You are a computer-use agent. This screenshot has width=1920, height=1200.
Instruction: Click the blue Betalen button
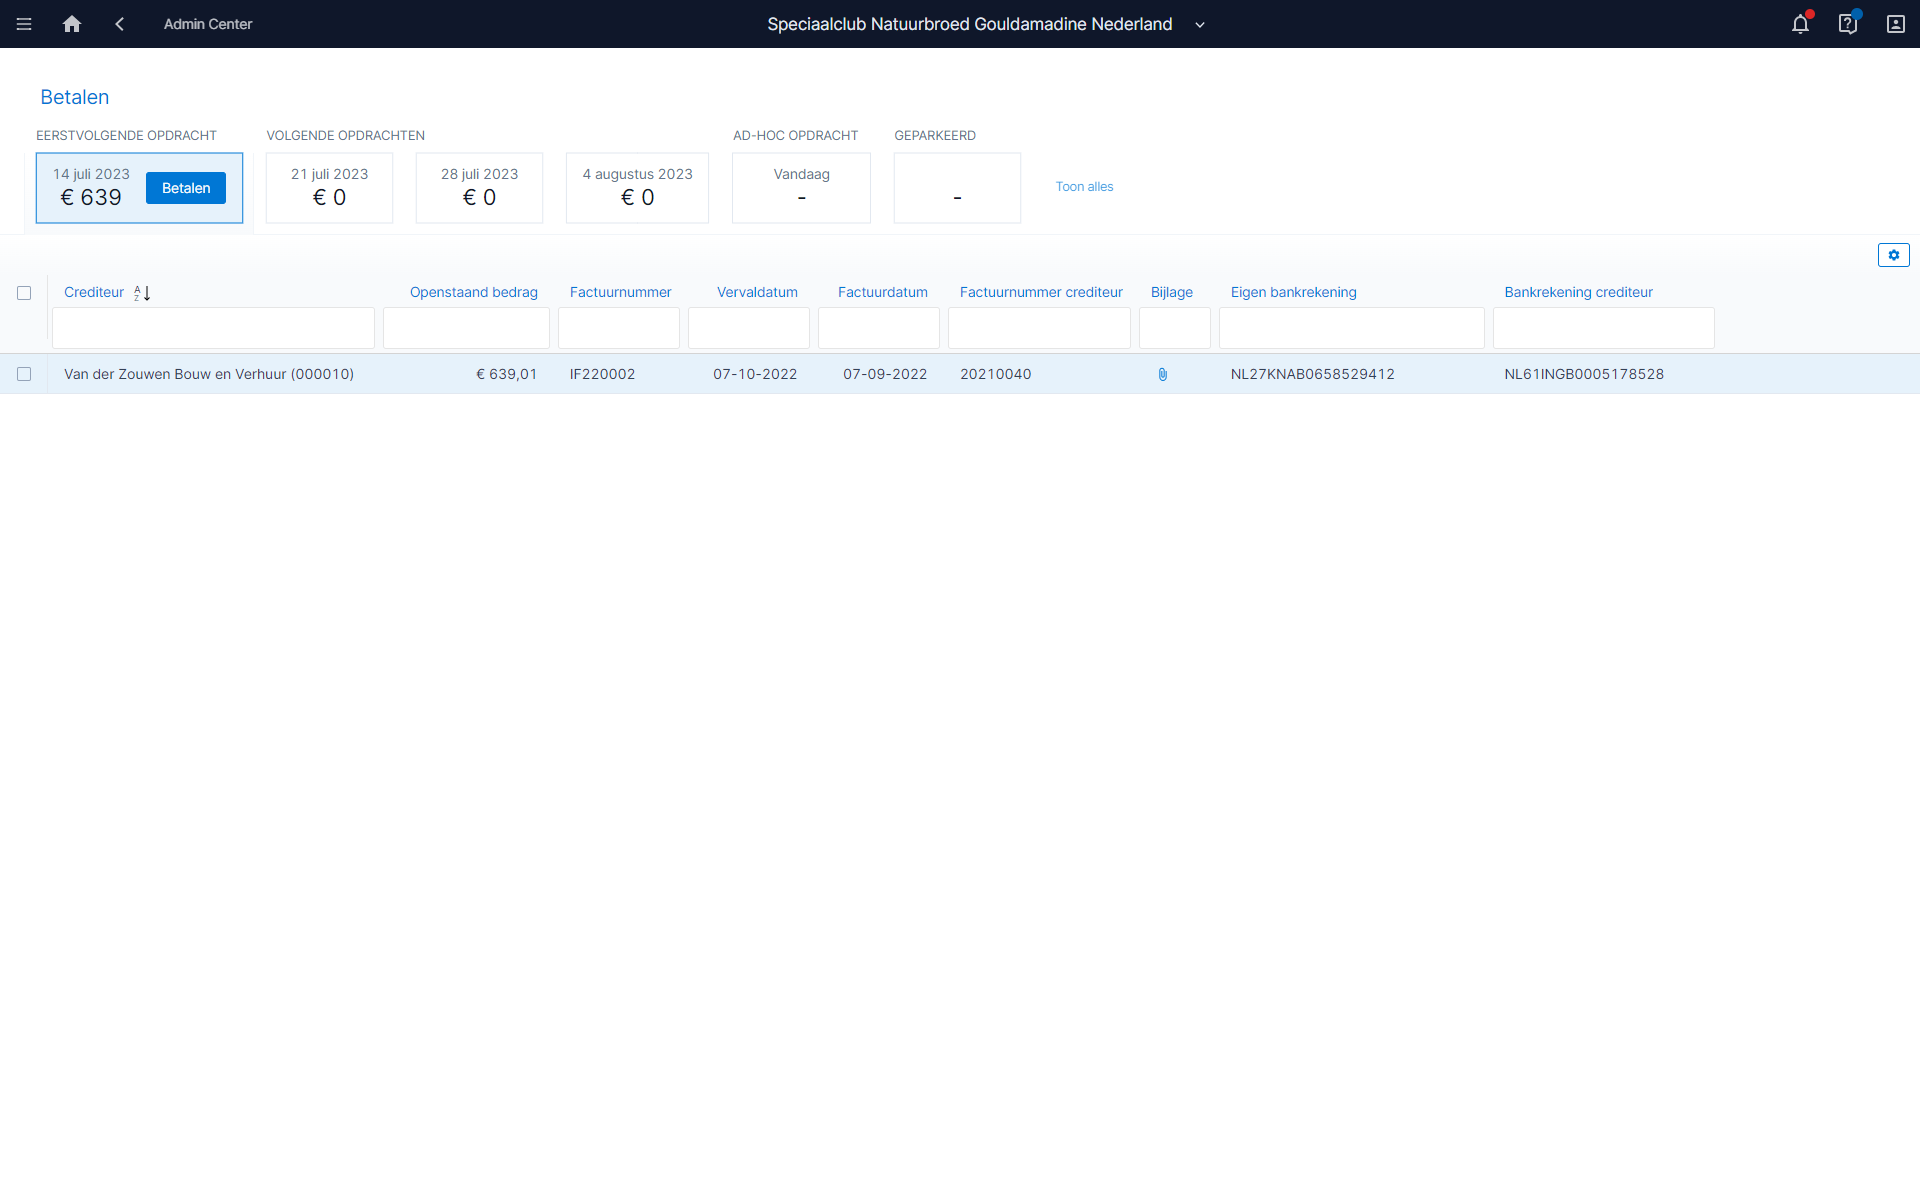pos(186,188)
